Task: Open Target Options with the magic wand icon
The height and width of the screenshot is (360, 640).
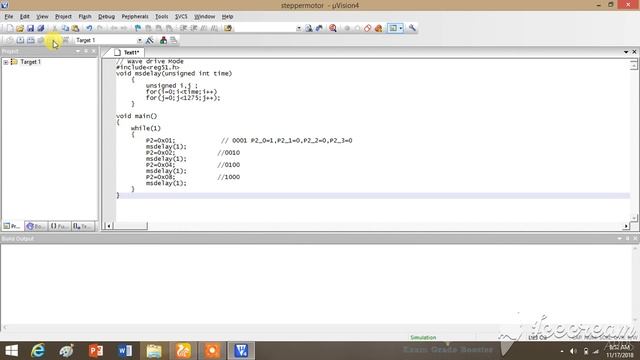Action: coord(150,40)
